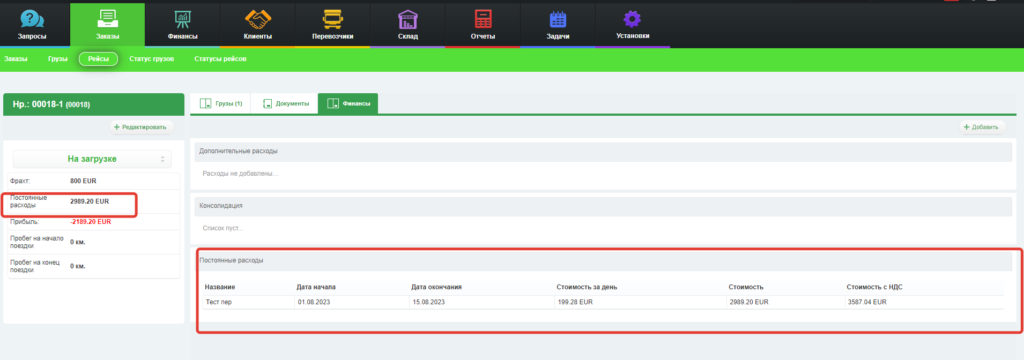Click the 15.08.2023 end date cell
Viewport: 1024px width, 360px height.
point(429,303)
